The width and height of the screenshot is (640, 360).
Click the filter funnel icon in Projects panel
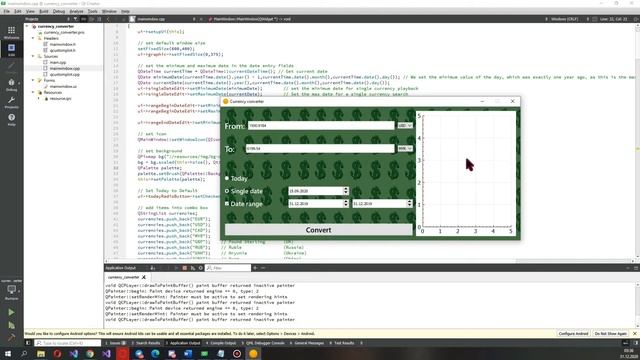coord(76,19)
